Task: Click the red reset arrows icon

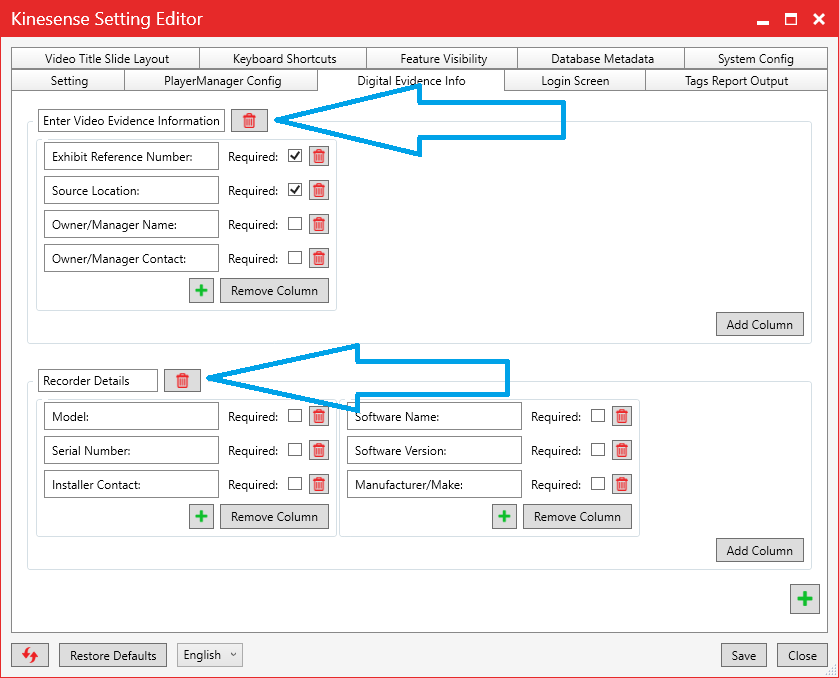Action: point(30,655)
